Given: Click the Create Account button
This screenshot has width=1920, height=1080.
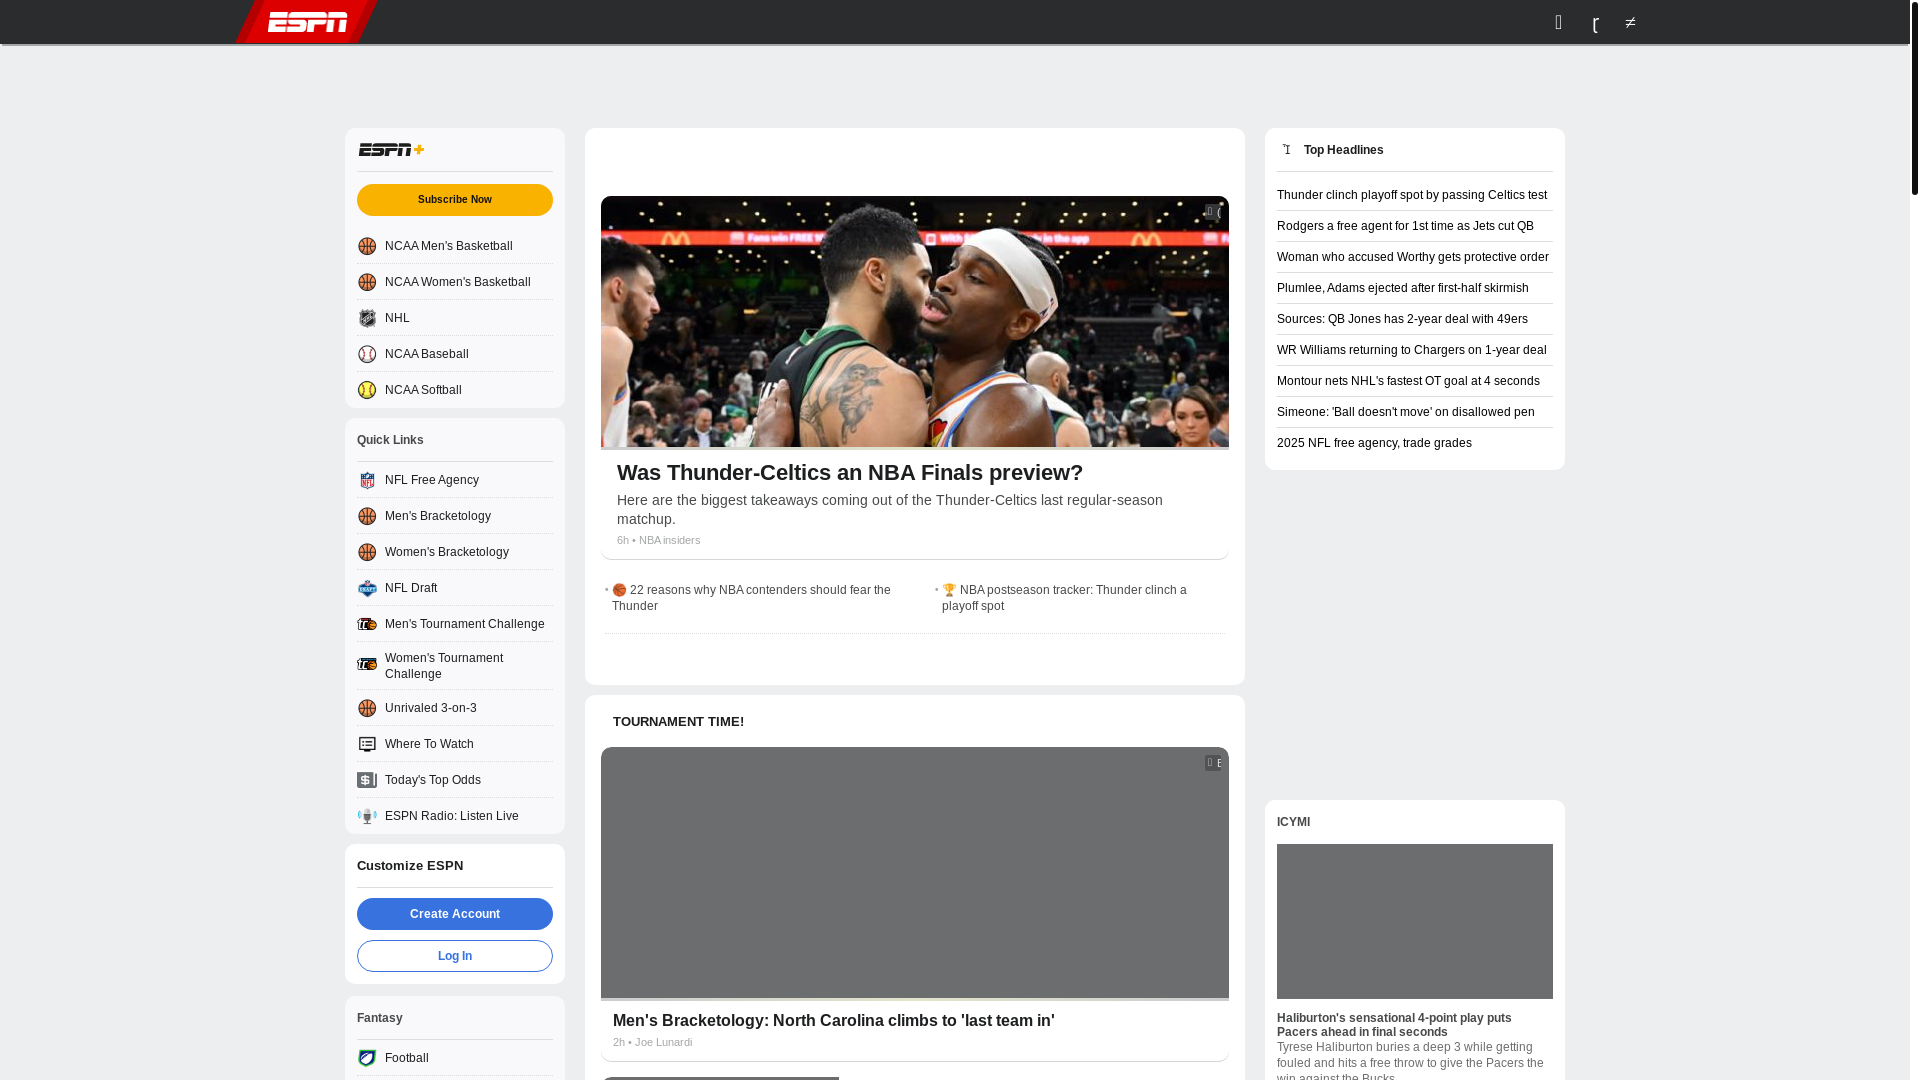Looking at the screenshot, I should 455,914.
